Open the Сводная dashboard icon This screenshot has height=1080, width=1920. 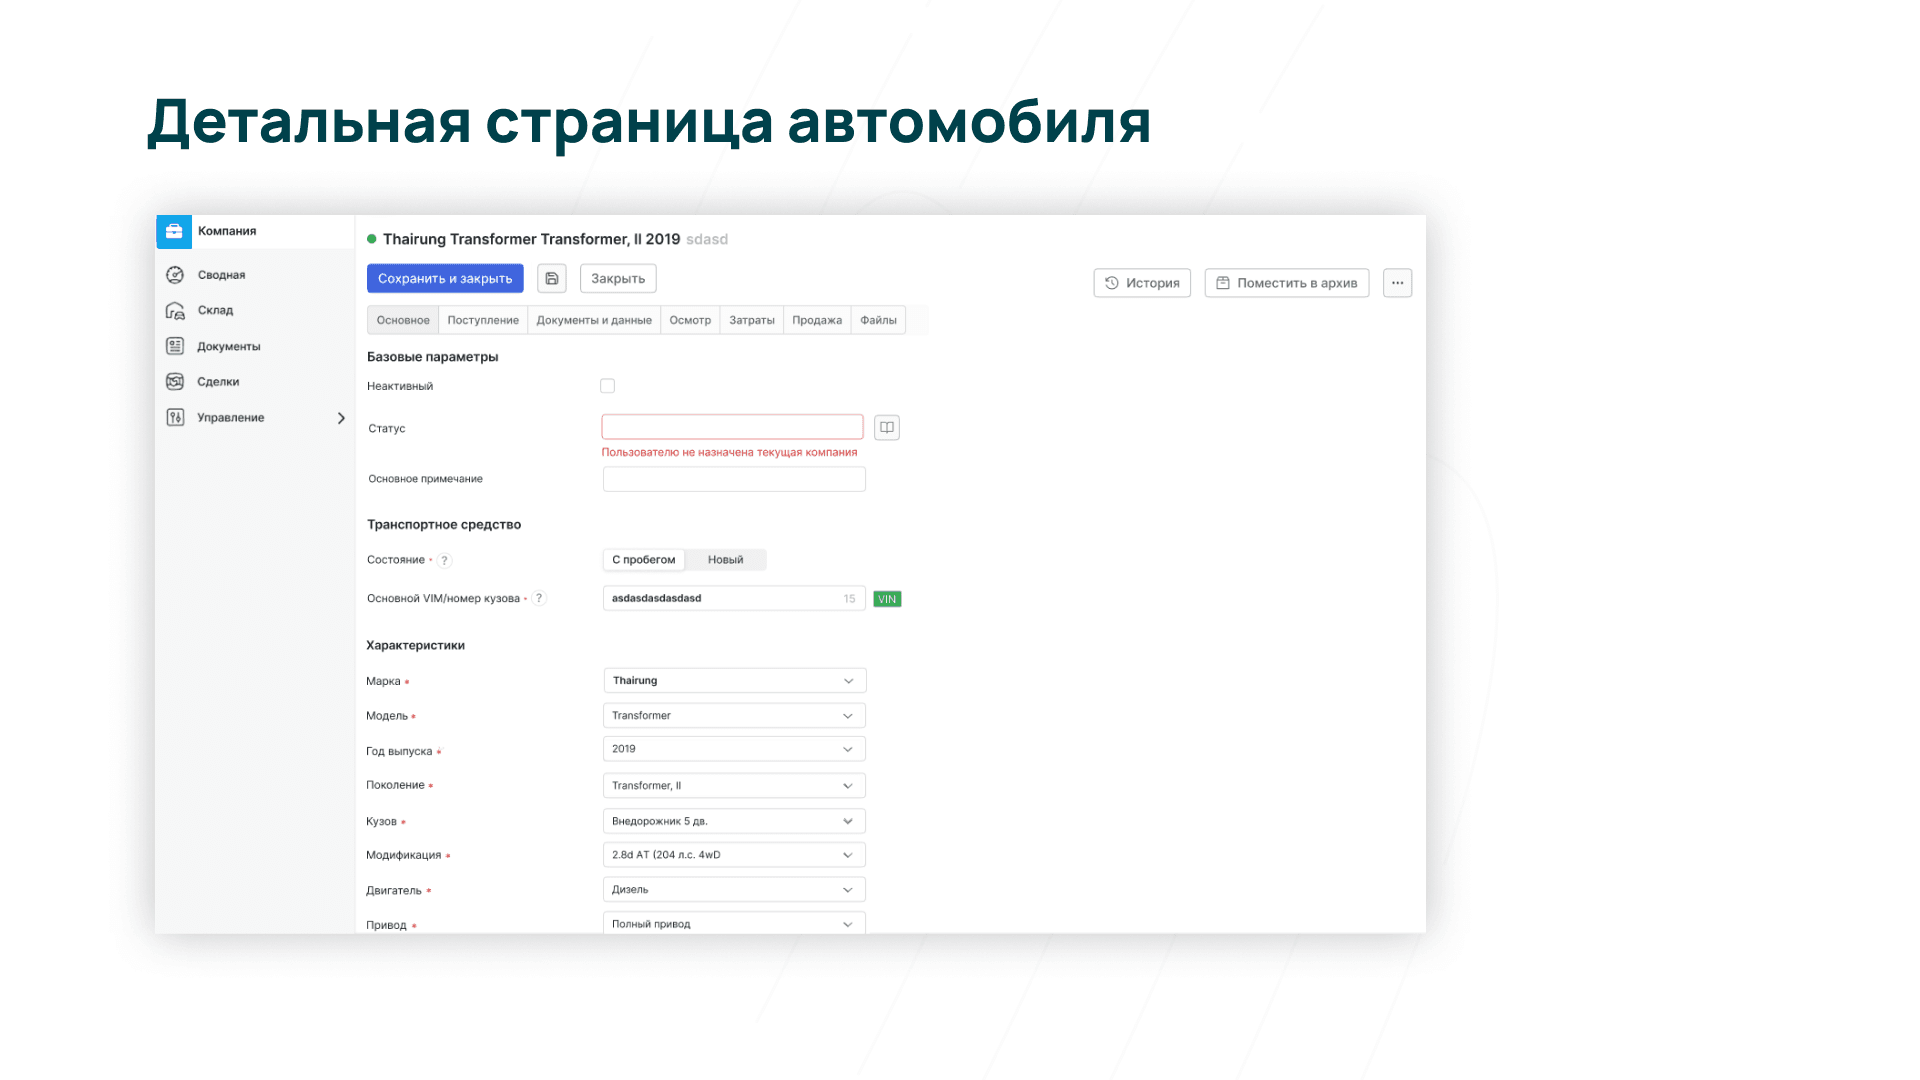coord(175,275)
